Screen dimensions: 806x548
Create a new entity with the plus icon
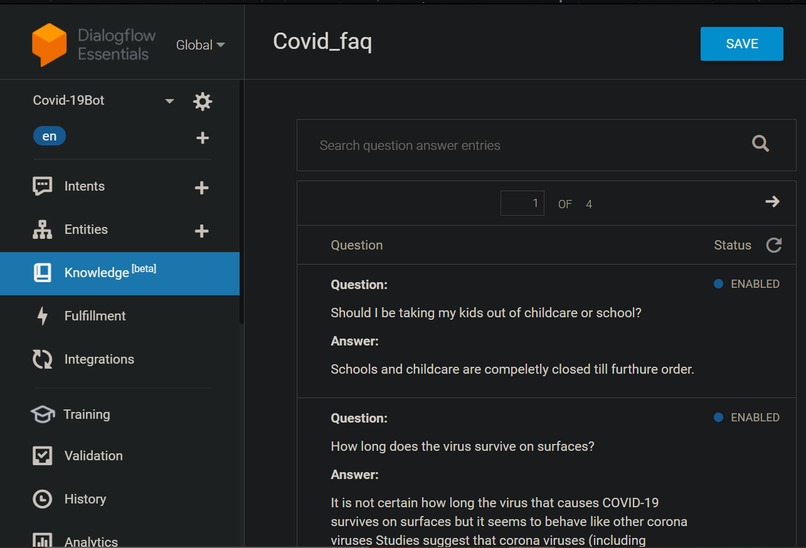(202, 231)
